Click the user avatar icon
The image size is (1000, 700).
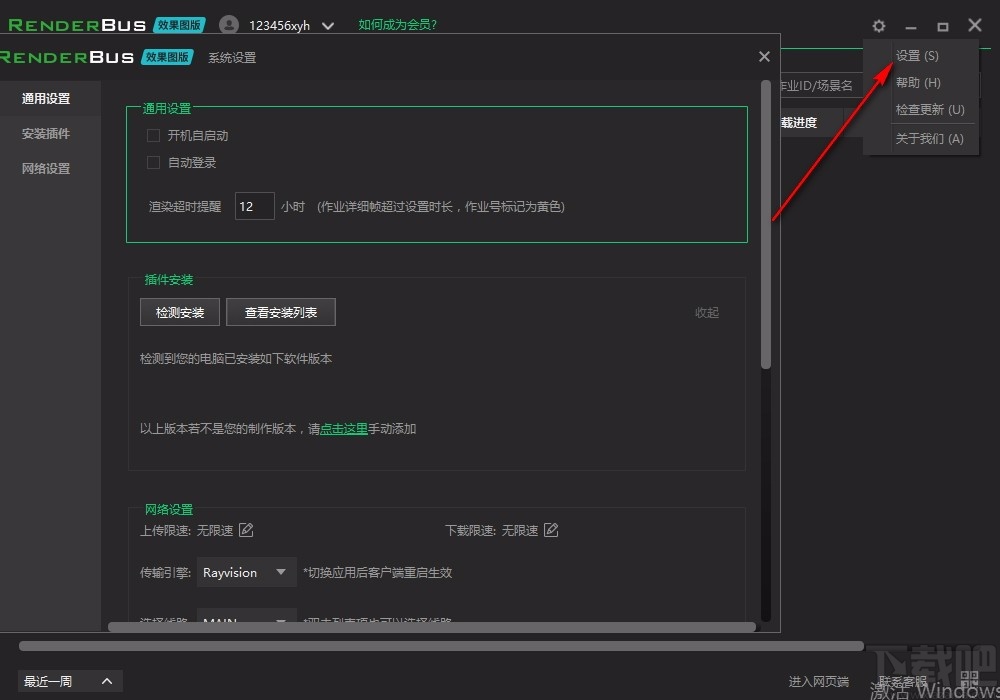coord(228,25)
